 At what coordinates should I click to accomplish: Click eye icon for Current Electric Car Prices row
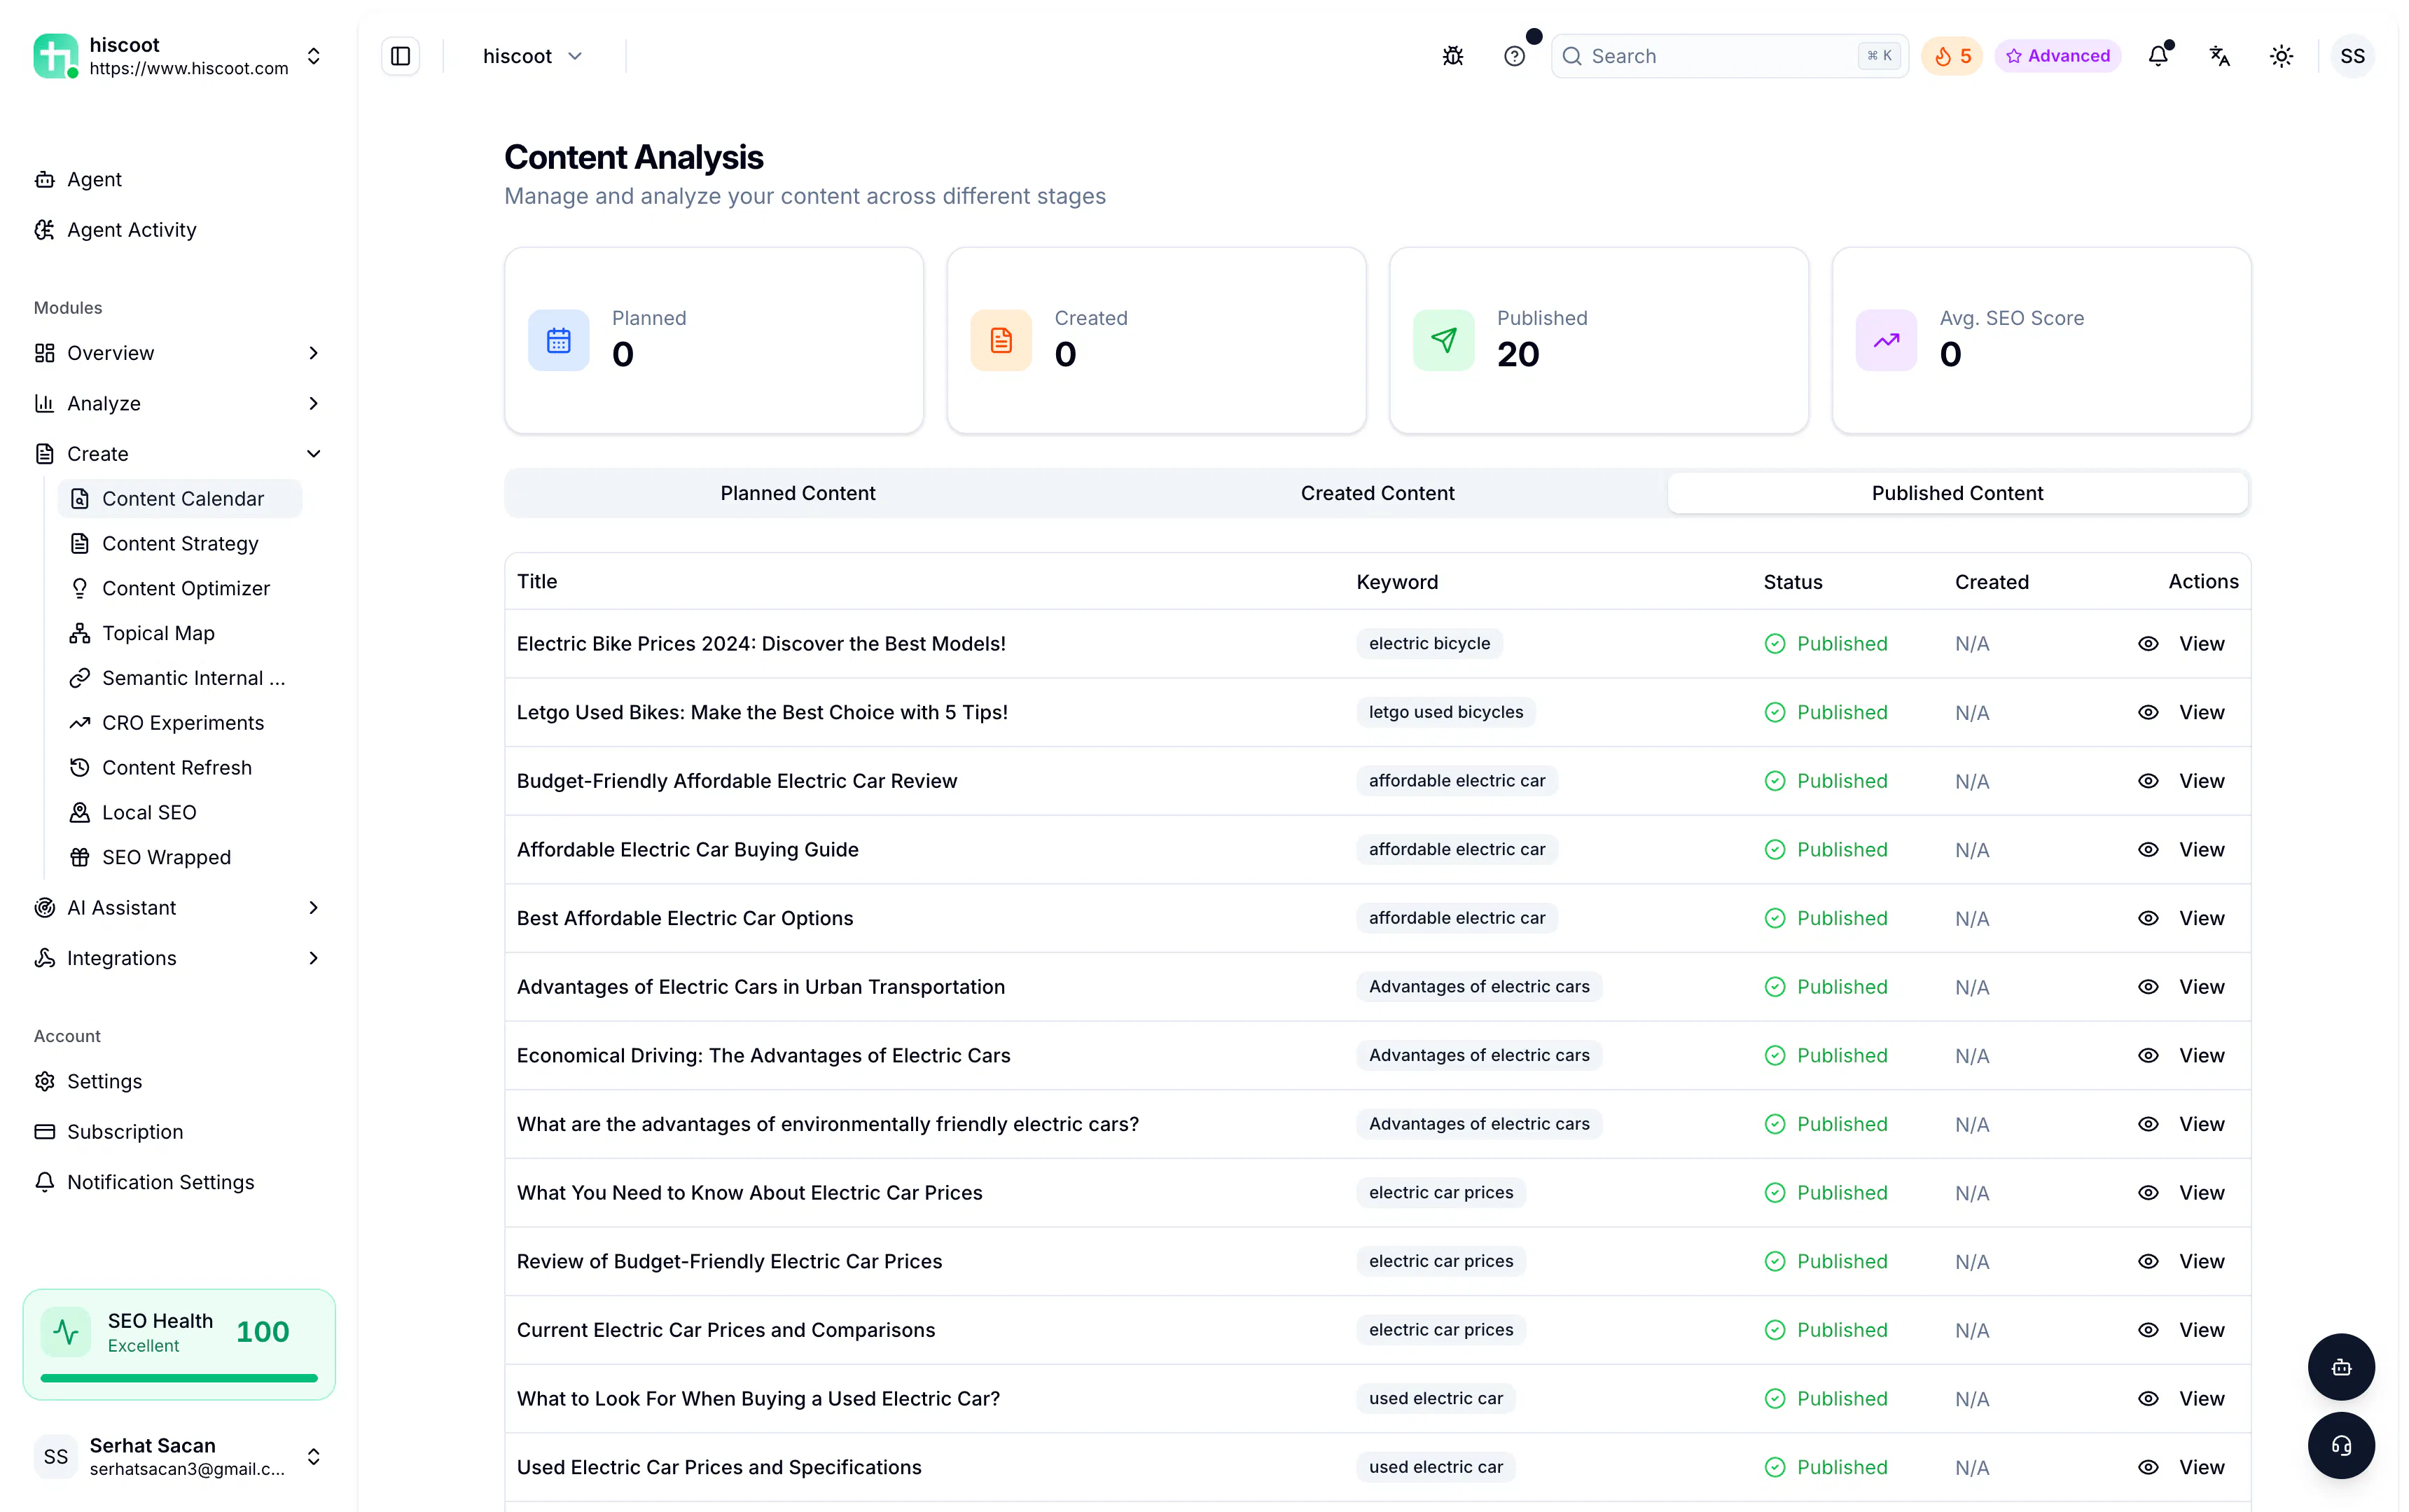coord(2147,1330)
